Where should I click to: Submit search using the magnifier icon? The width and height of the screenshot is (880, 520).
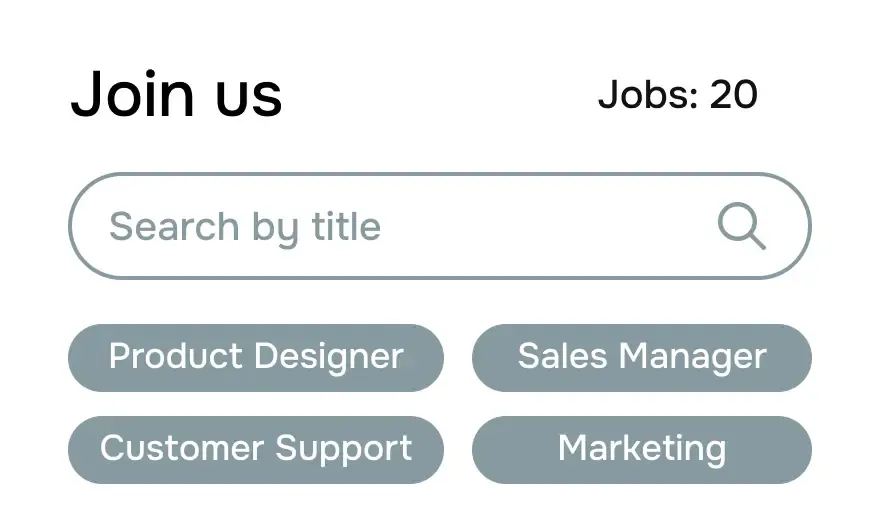(742, 227)
